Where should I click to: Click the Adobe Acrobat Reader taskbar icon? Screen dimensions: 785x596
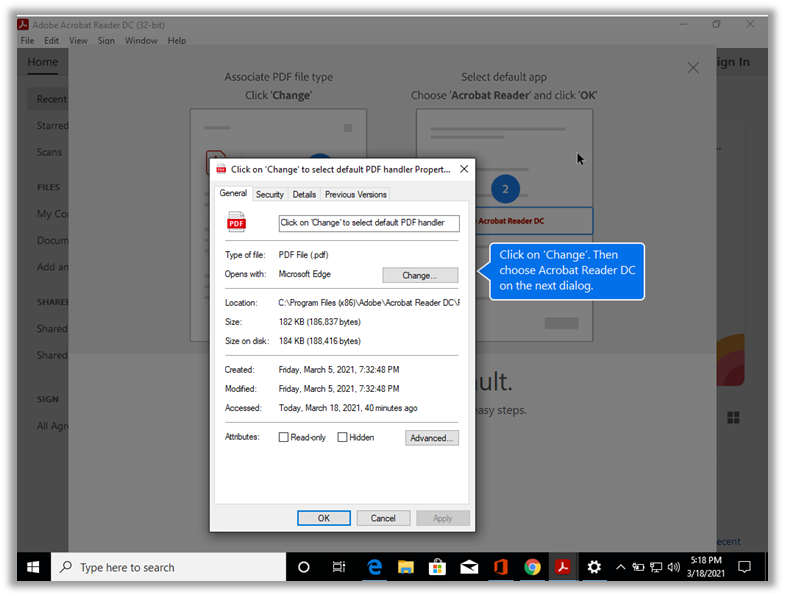point(563,567)
